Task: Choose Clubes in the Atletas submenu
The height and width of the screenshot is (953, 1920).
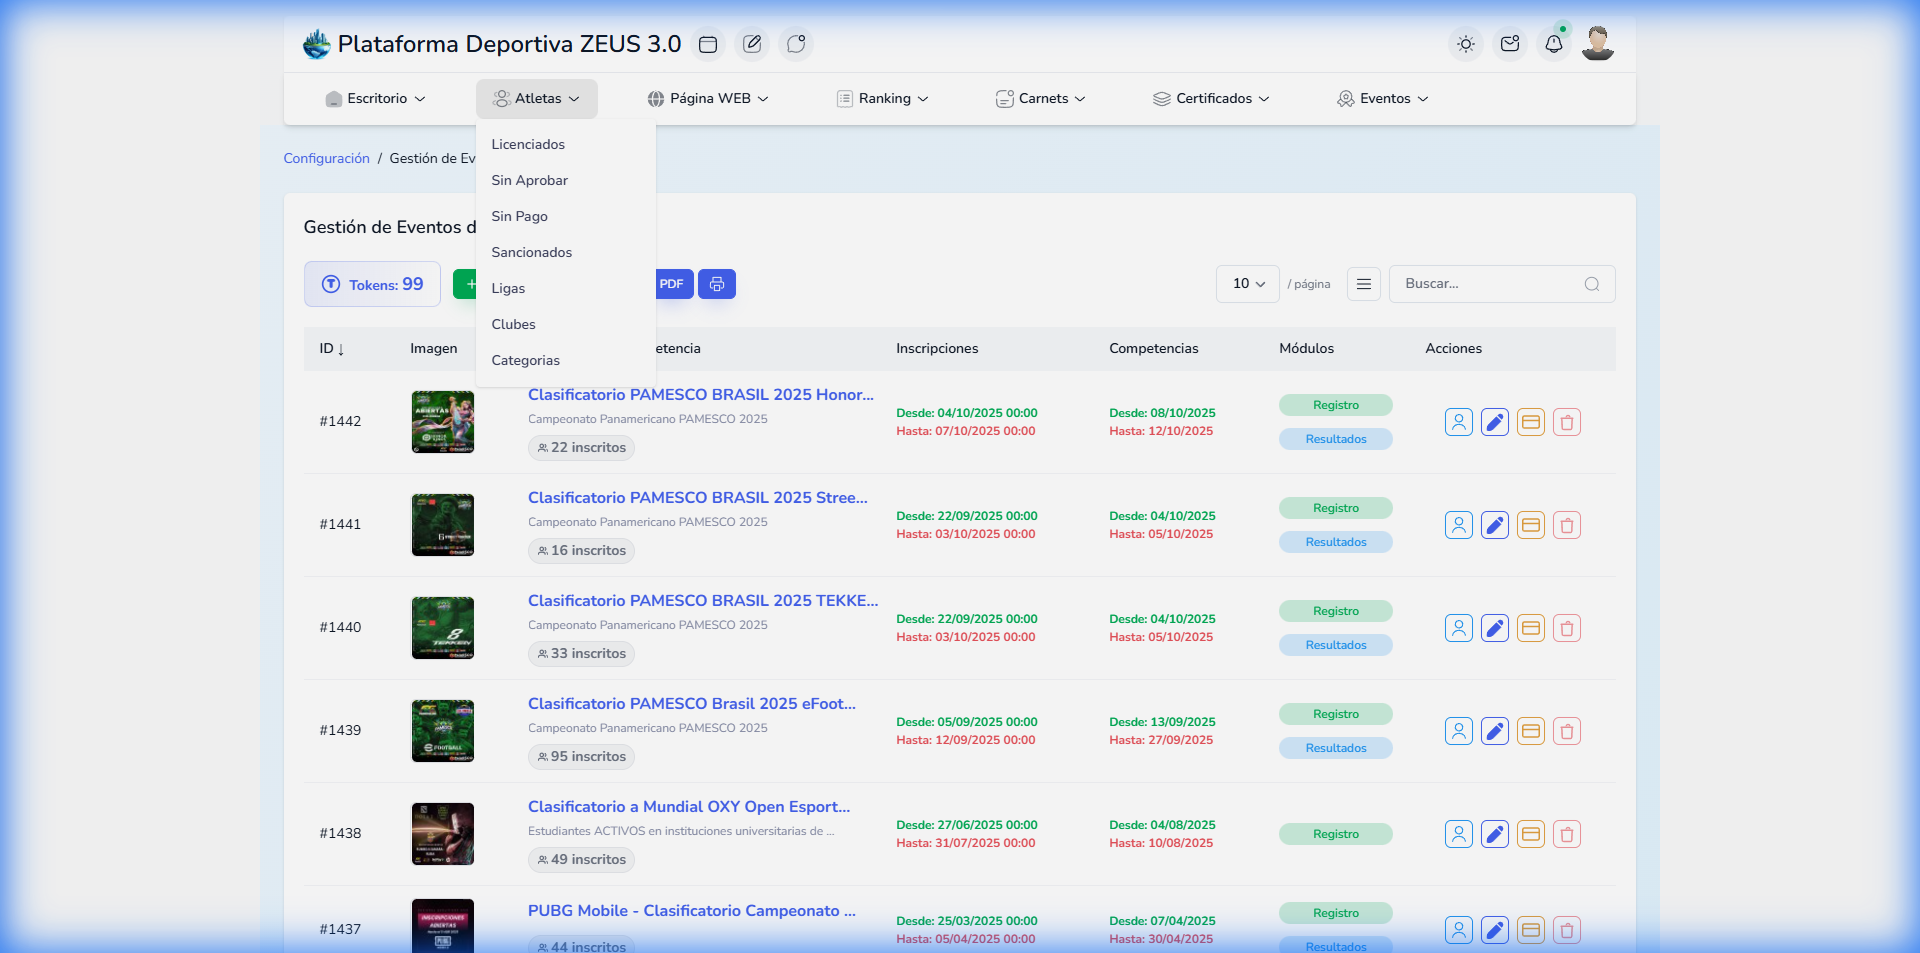Action: [x=513, y=325]
